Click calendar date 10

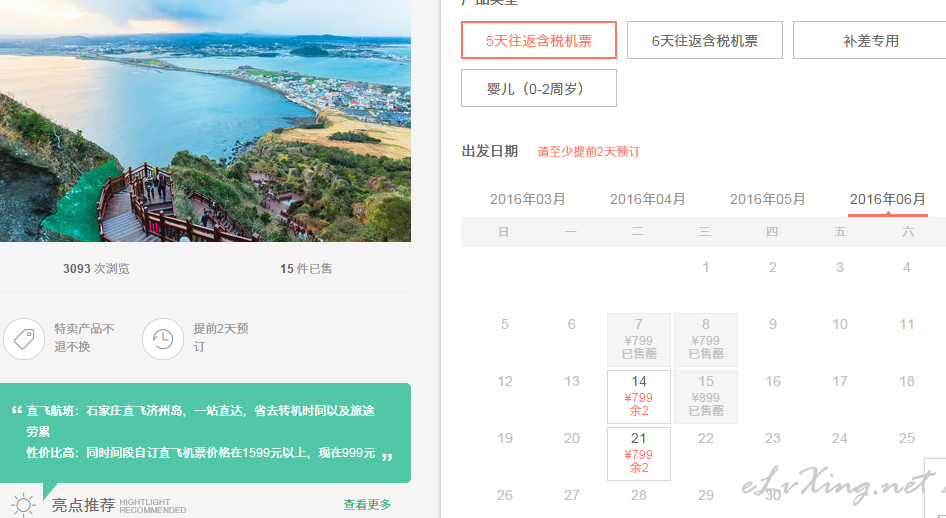point(840,324)
